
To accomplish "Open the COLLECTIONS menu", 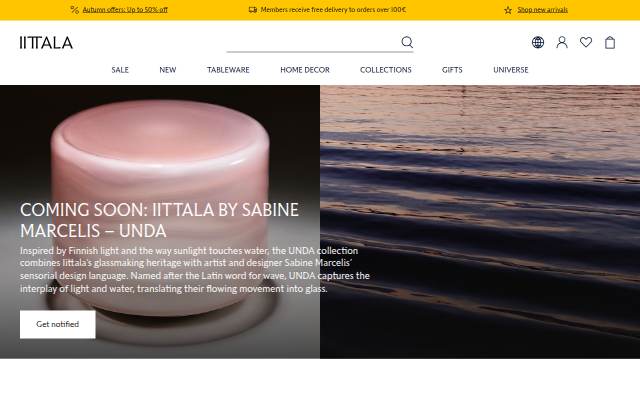I will click(386, 70).
